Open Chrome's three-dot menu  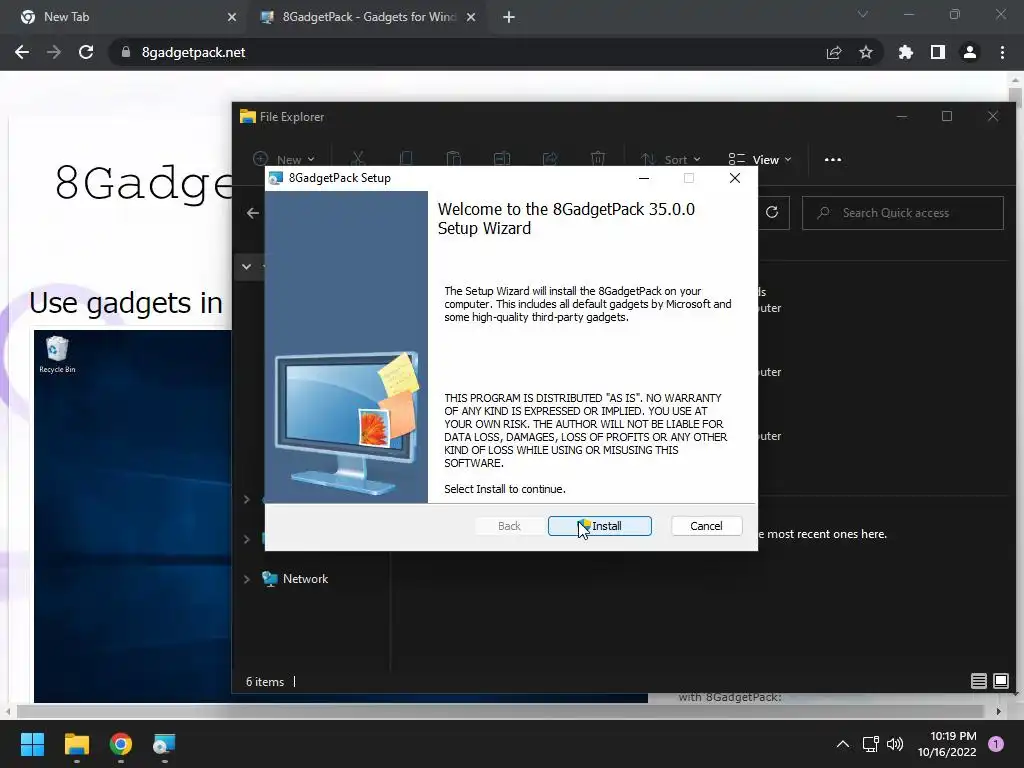point(1002,52)
